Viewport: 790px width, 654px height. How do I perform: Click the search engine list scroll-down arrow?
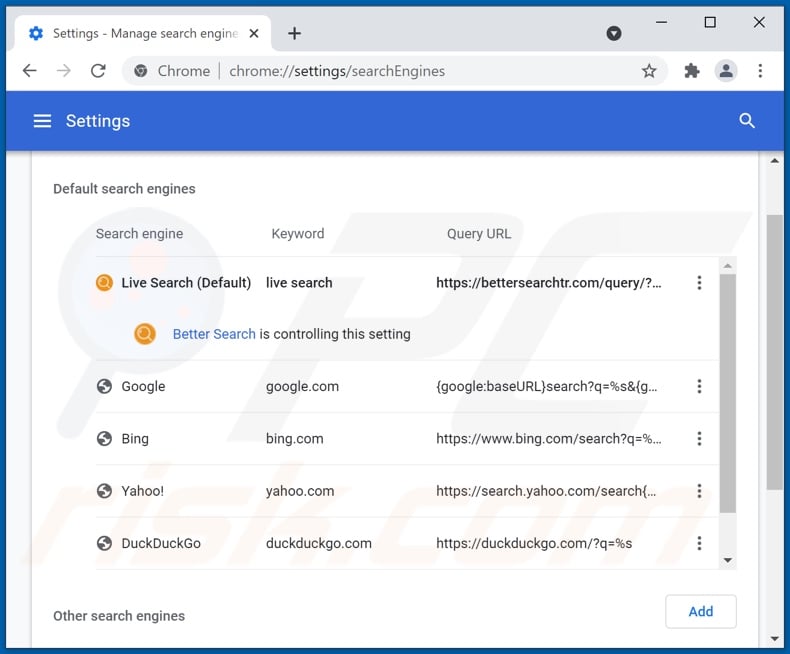[728, 560]
